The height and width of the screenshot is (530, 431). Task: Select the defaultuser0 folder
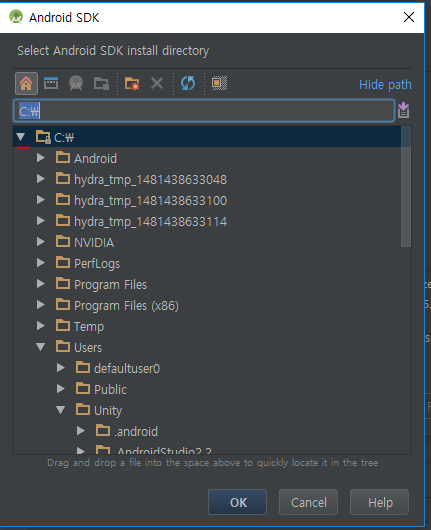pos(127,368)
